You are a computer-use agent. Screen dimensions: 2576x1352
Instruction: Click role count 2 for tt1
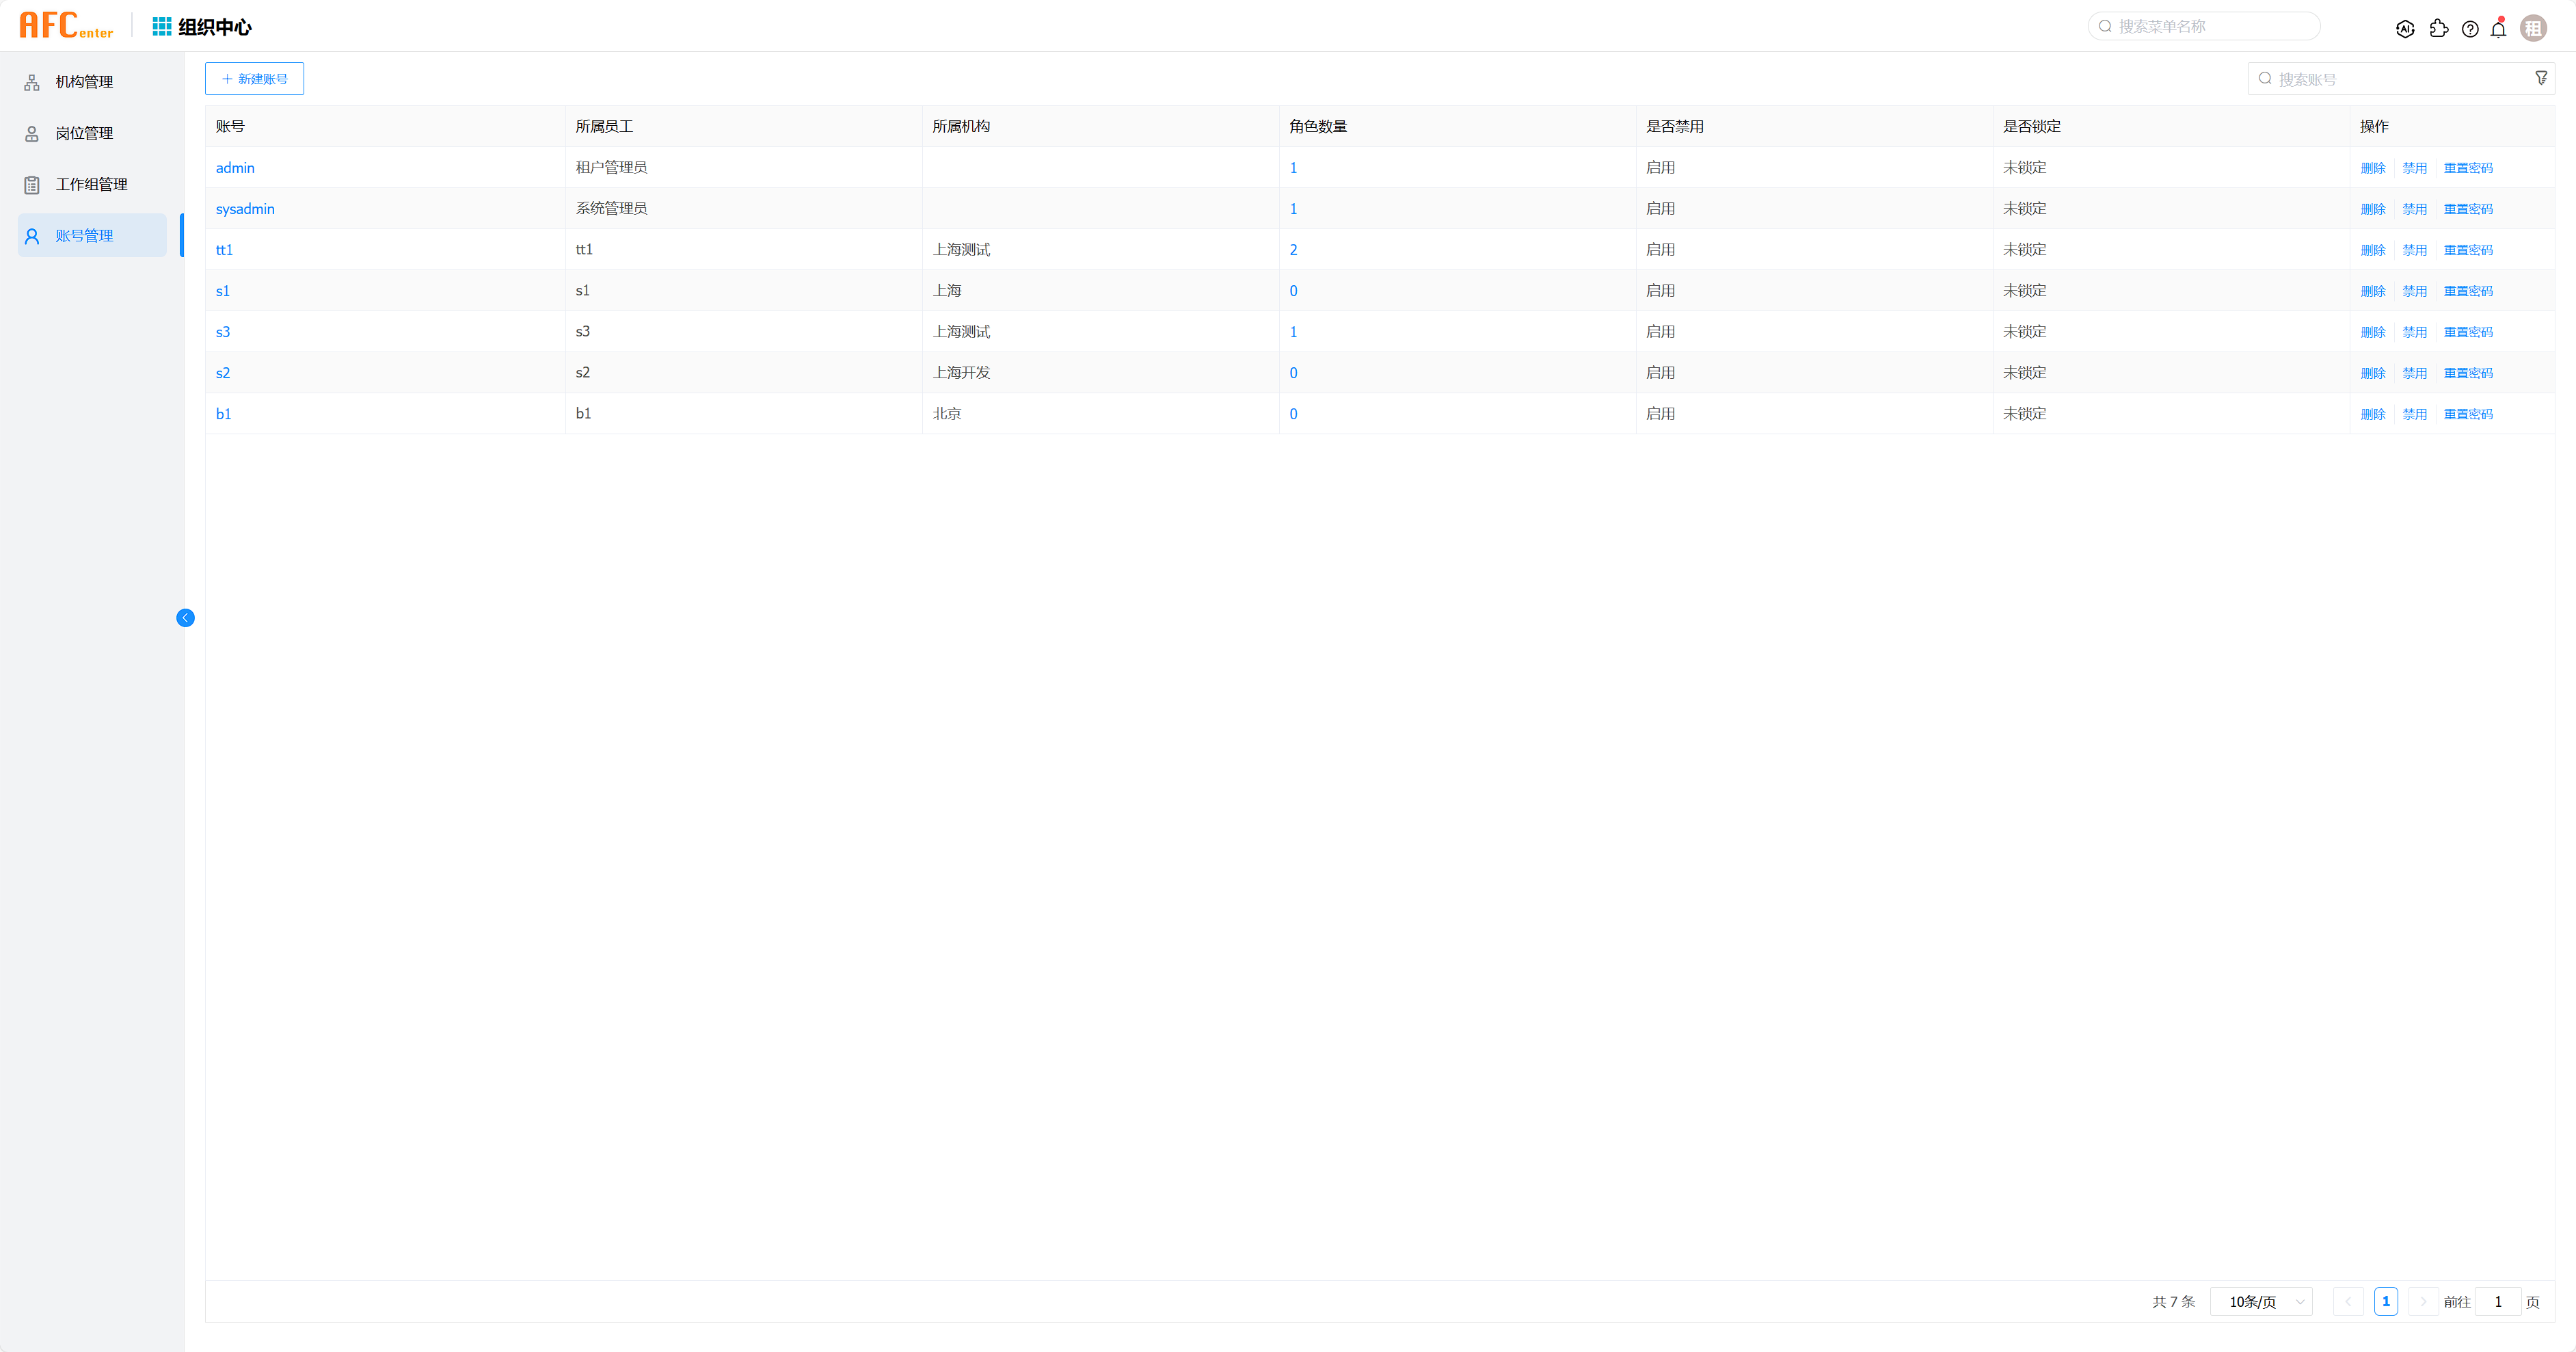(1293, 250)
